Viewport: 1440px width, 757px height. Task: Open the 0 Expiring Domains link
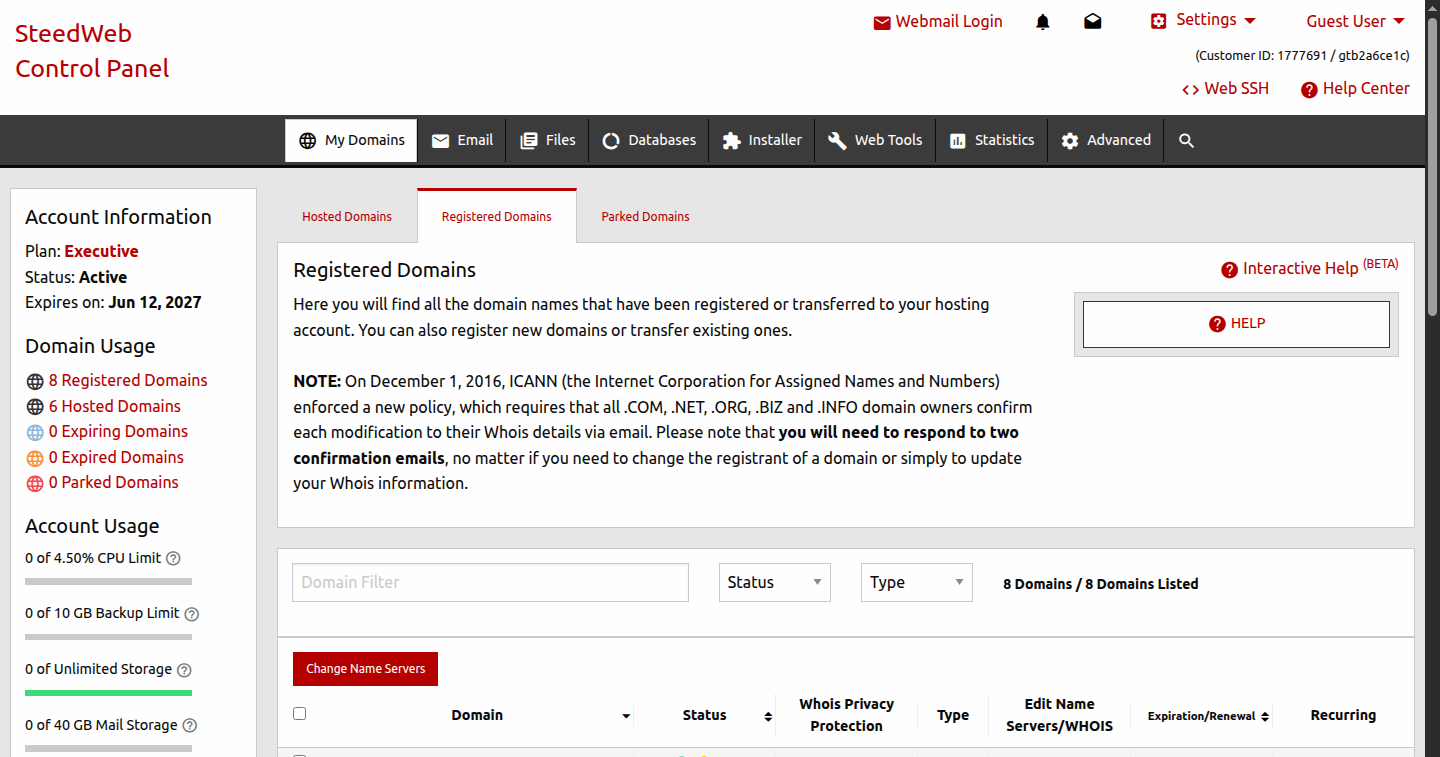(118, 431)
